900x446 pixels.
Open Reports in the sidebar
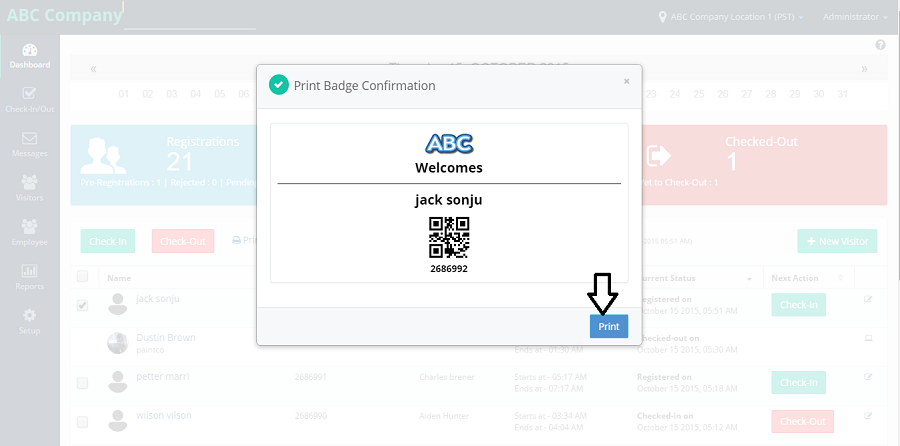point(30,278)
